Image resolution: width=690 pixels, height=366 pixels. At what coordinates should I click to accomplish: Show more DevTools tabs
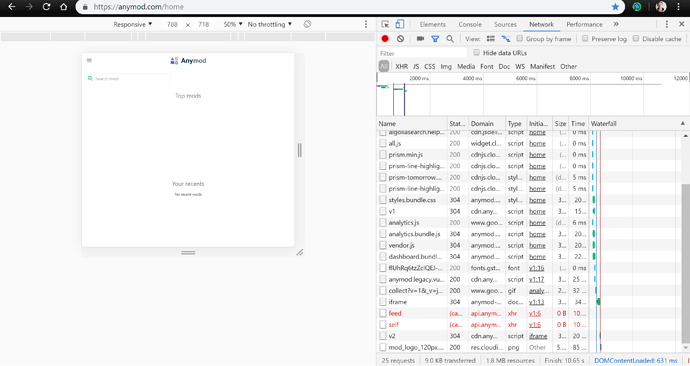click(616, 24)
